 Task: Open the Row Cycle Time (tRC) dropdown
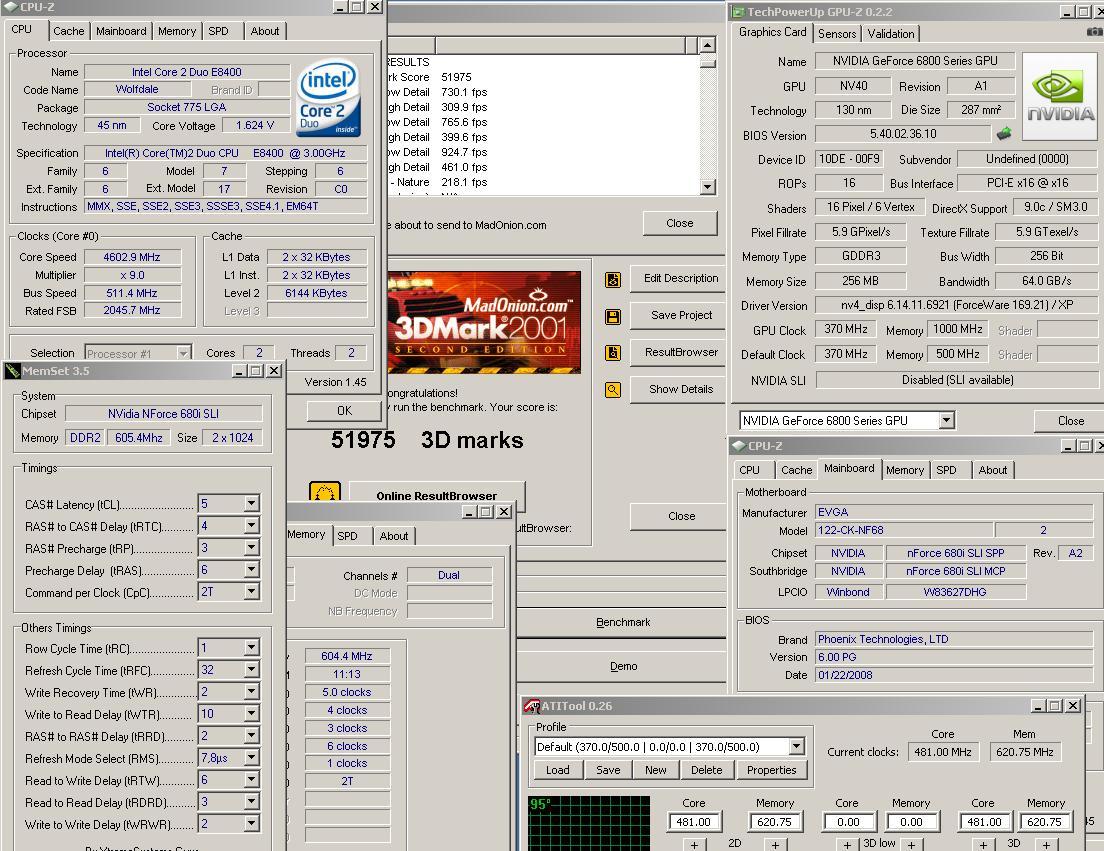click(x=251, y=648)
